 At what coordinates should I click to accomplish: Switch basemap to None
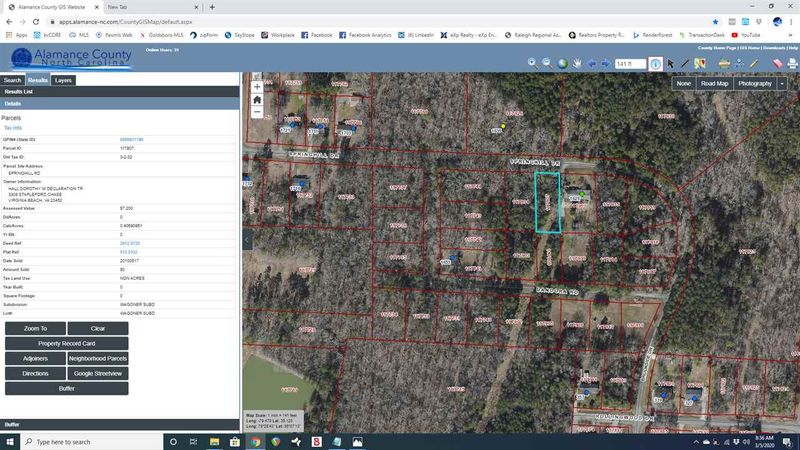coord(684,84)
